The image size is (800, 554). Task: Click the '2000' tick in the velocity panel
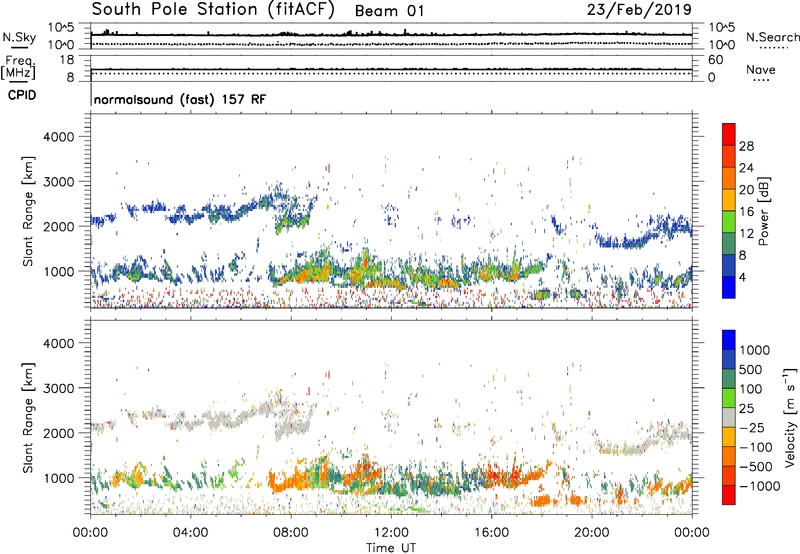tap(59, 433)
